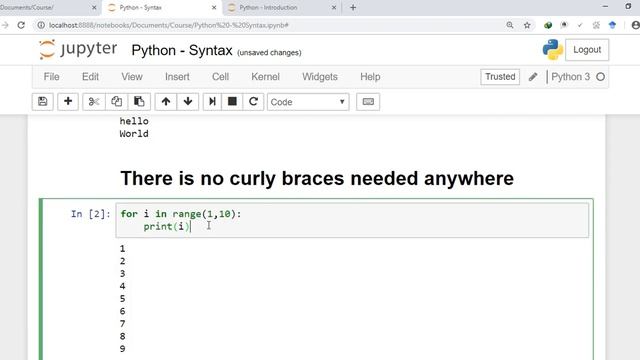The height and width of the screenshot is (360, 640).
Task: Open the Widgets menu
Action: [x=320, y=77]
